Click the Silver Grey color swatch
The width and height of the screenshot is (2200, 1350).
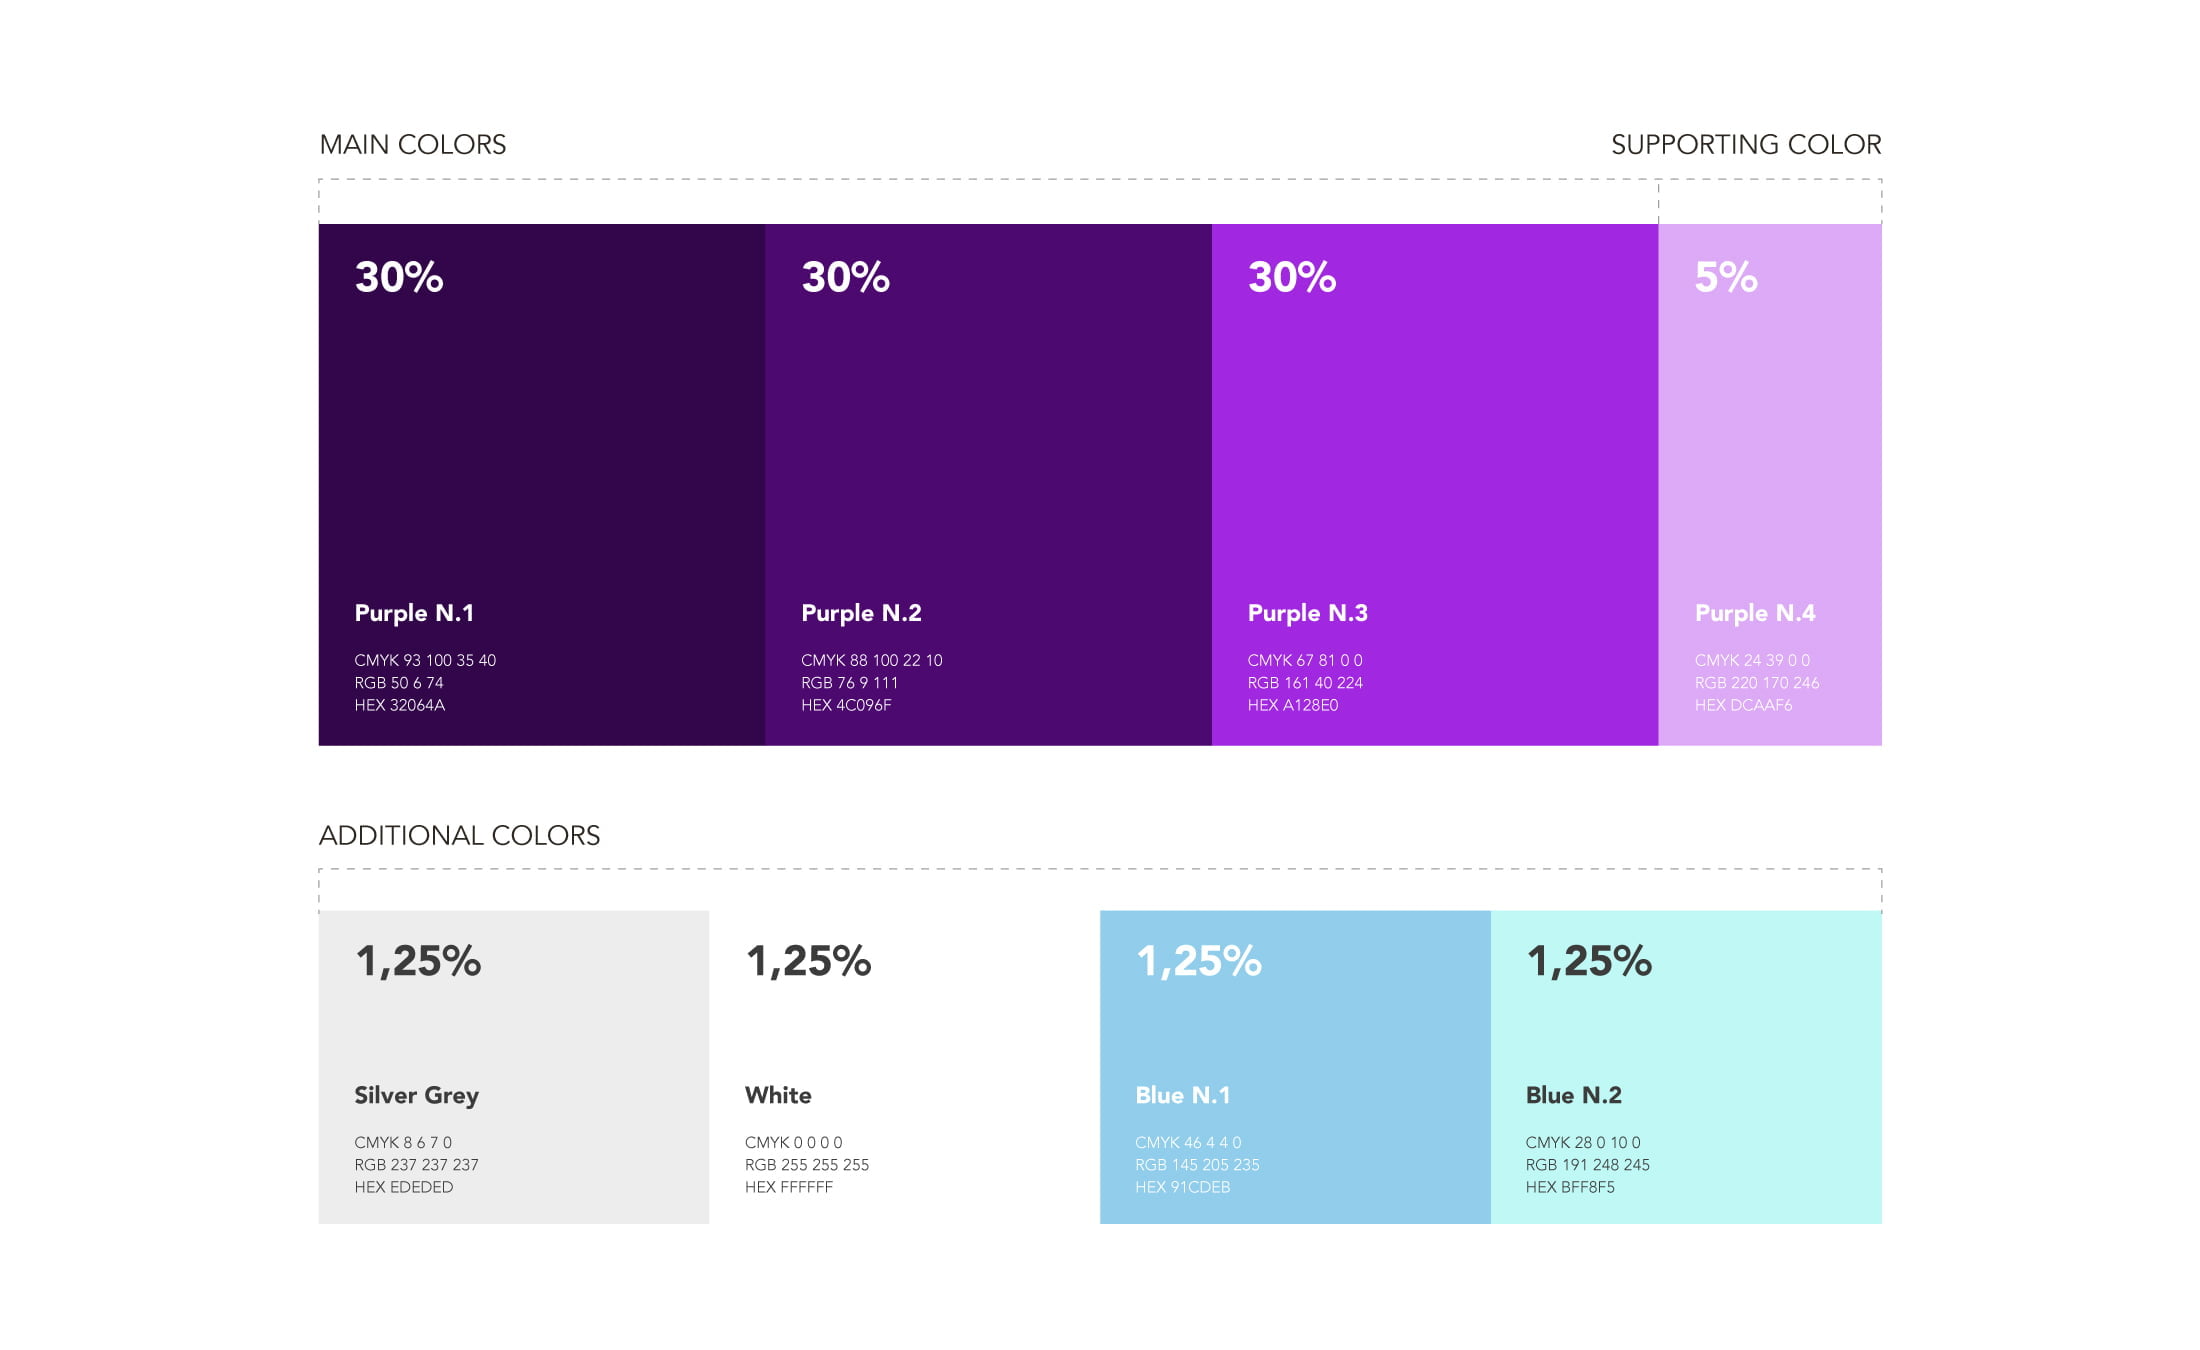tap(513, 1030)
